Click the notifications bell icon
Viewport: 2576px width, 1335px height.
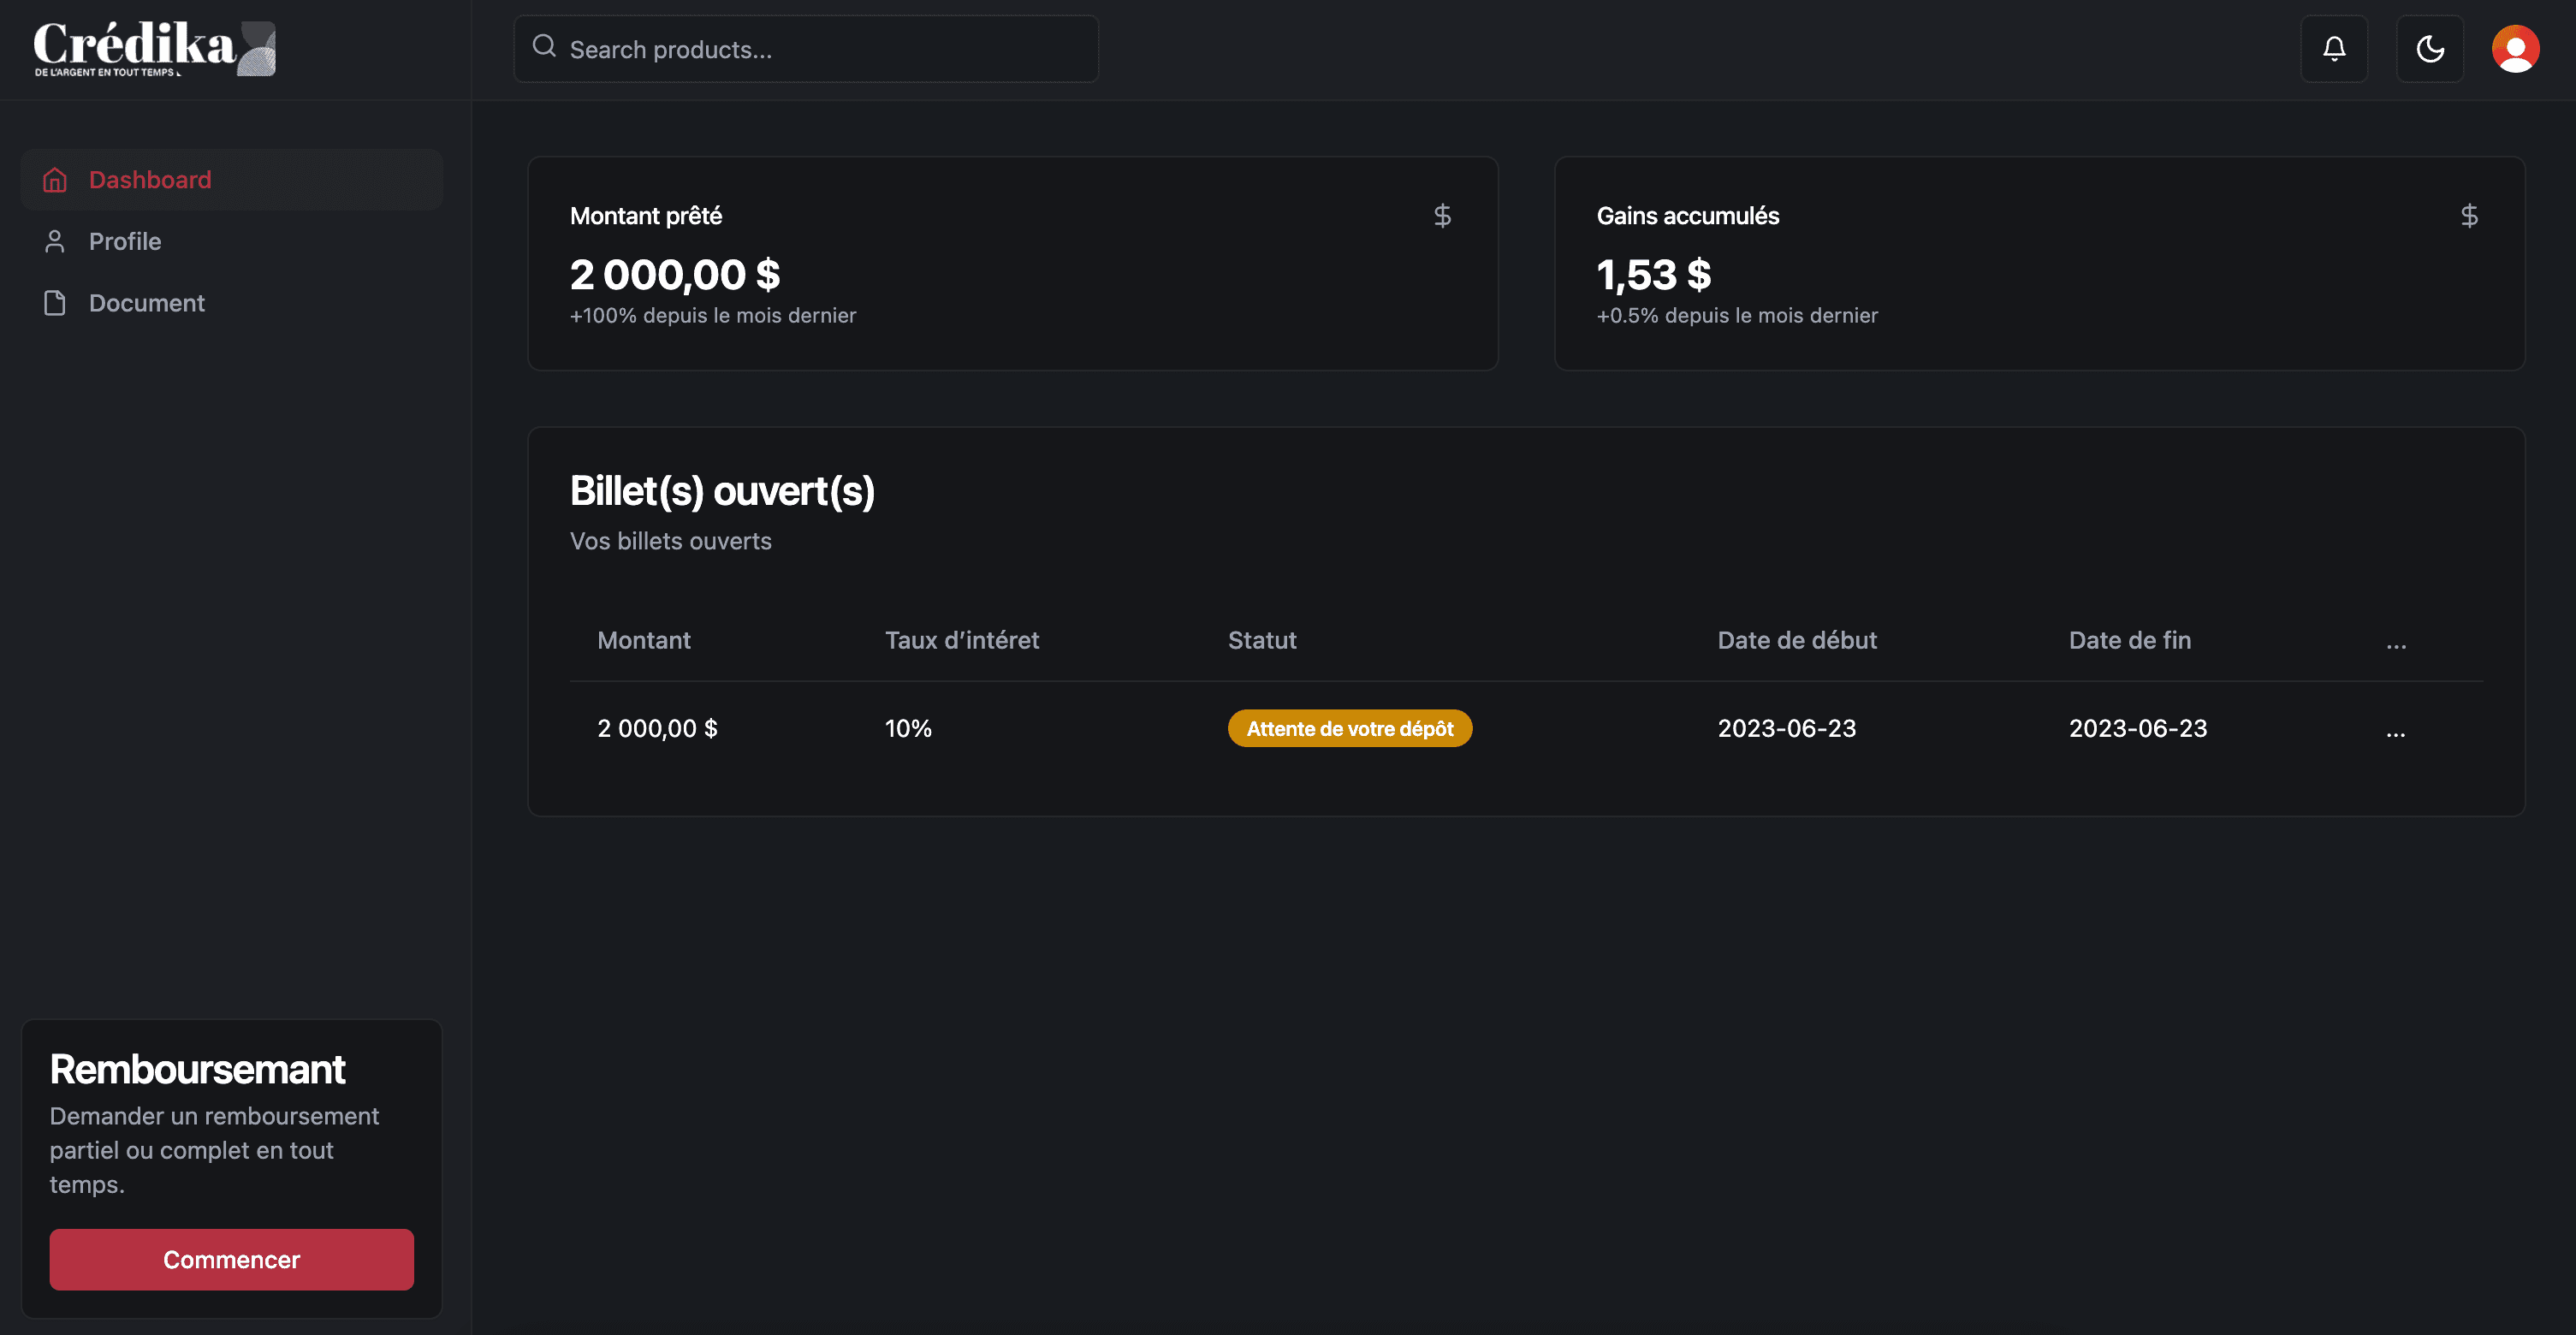click(2334, 48)
